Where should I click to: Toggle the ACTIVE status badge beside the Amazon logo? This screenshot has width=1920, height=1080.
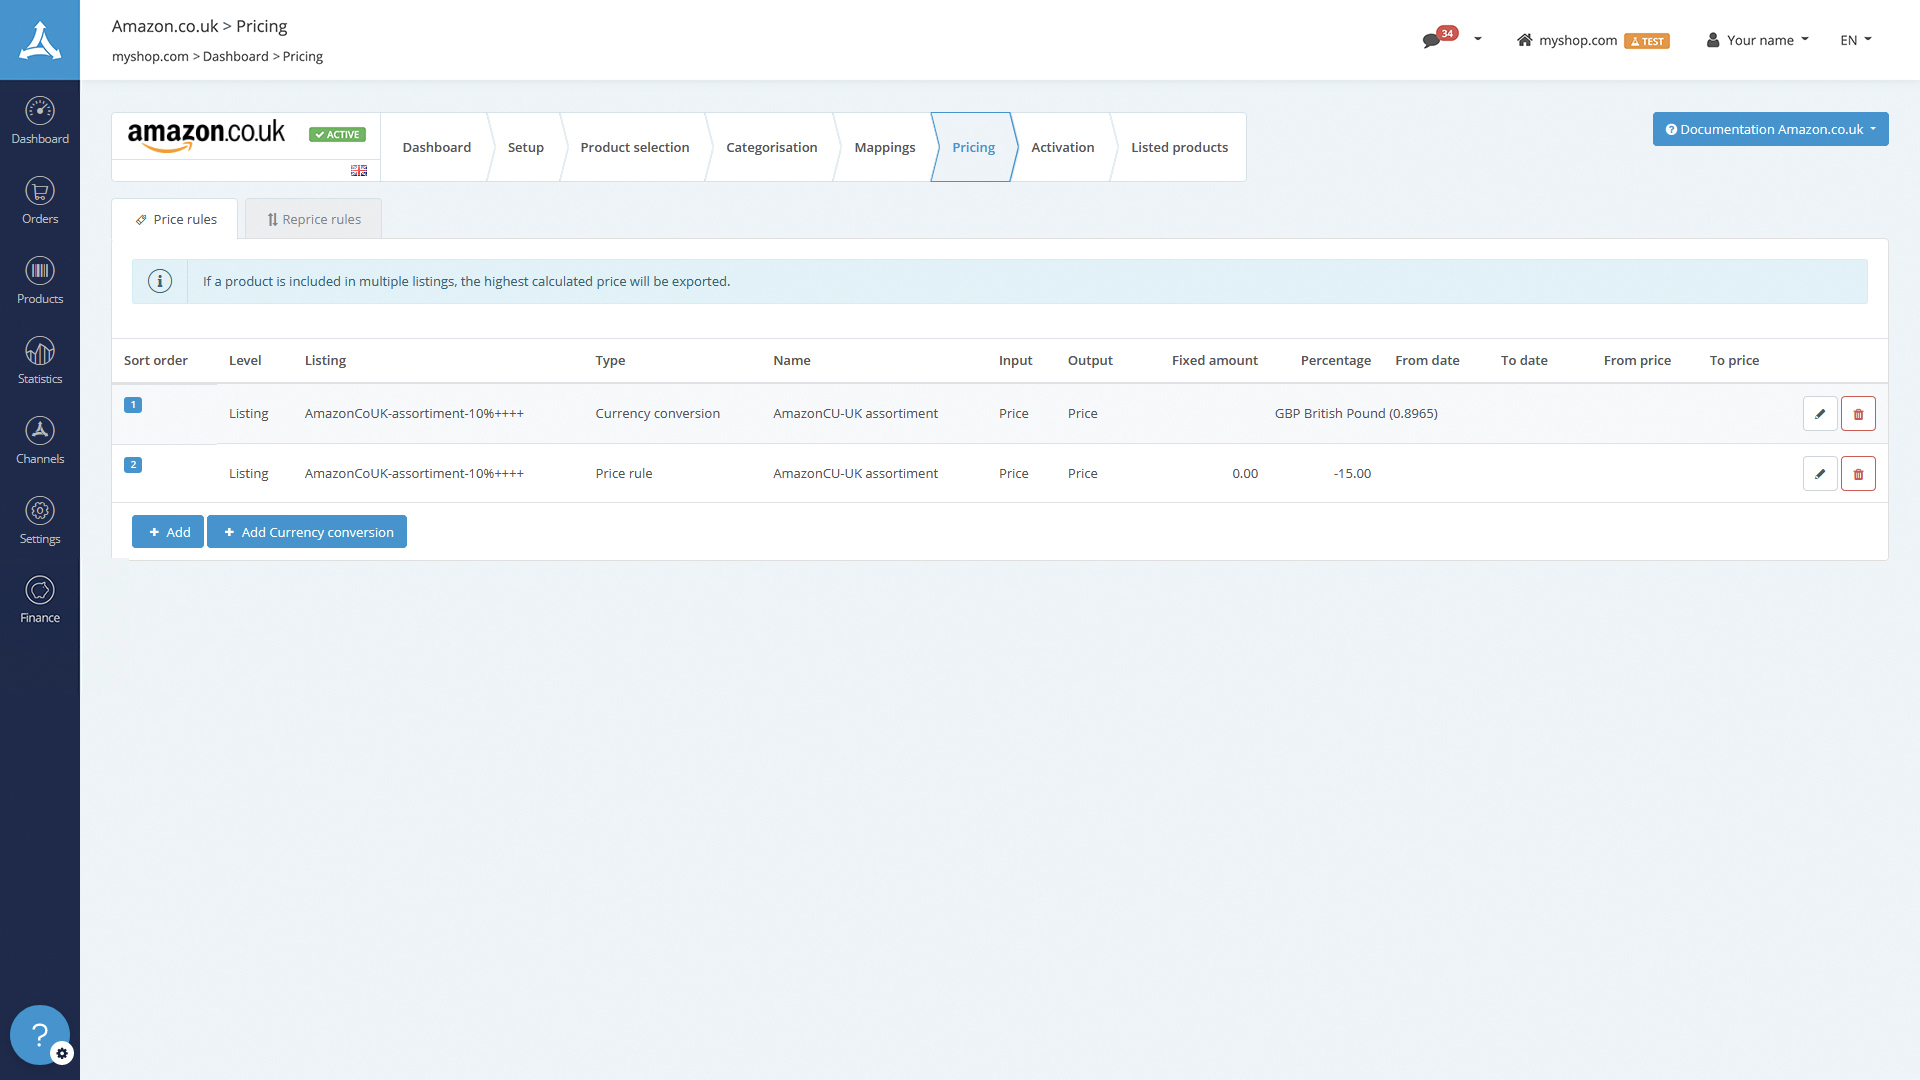[337, 134]
